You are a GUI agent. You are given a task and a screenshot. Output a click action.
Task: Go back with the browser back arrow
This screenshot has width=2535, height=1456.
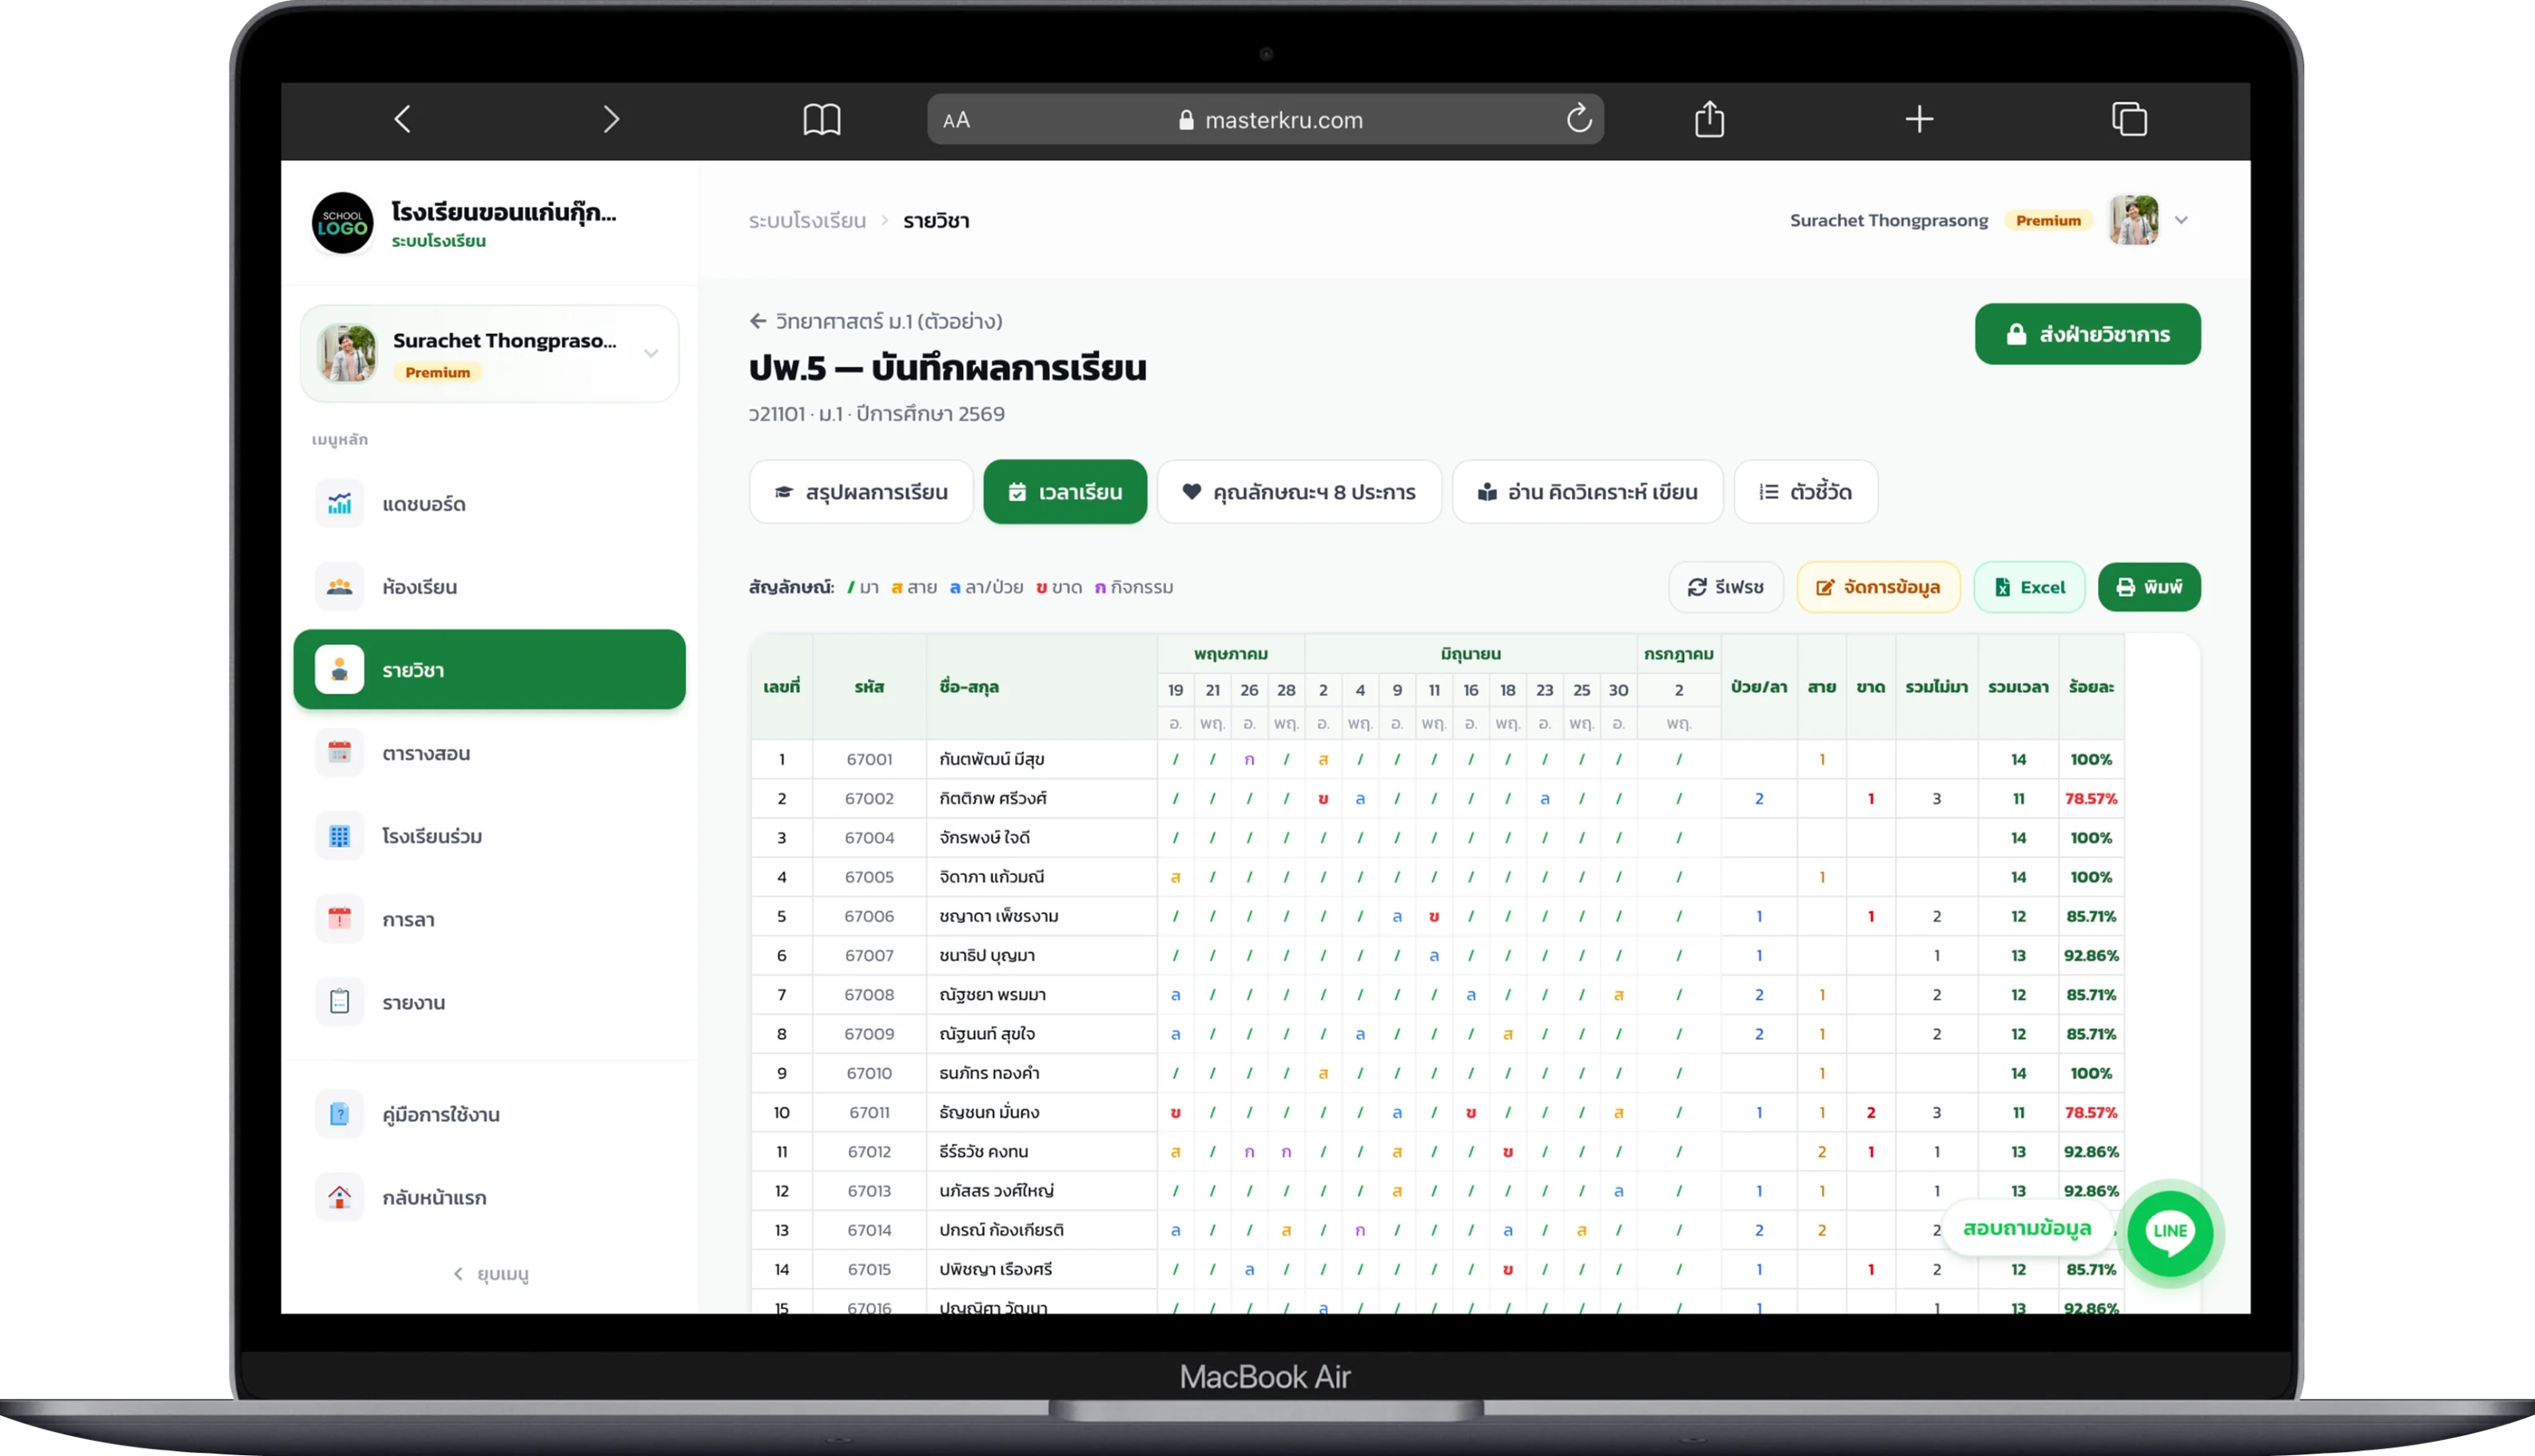click(402, 120)
